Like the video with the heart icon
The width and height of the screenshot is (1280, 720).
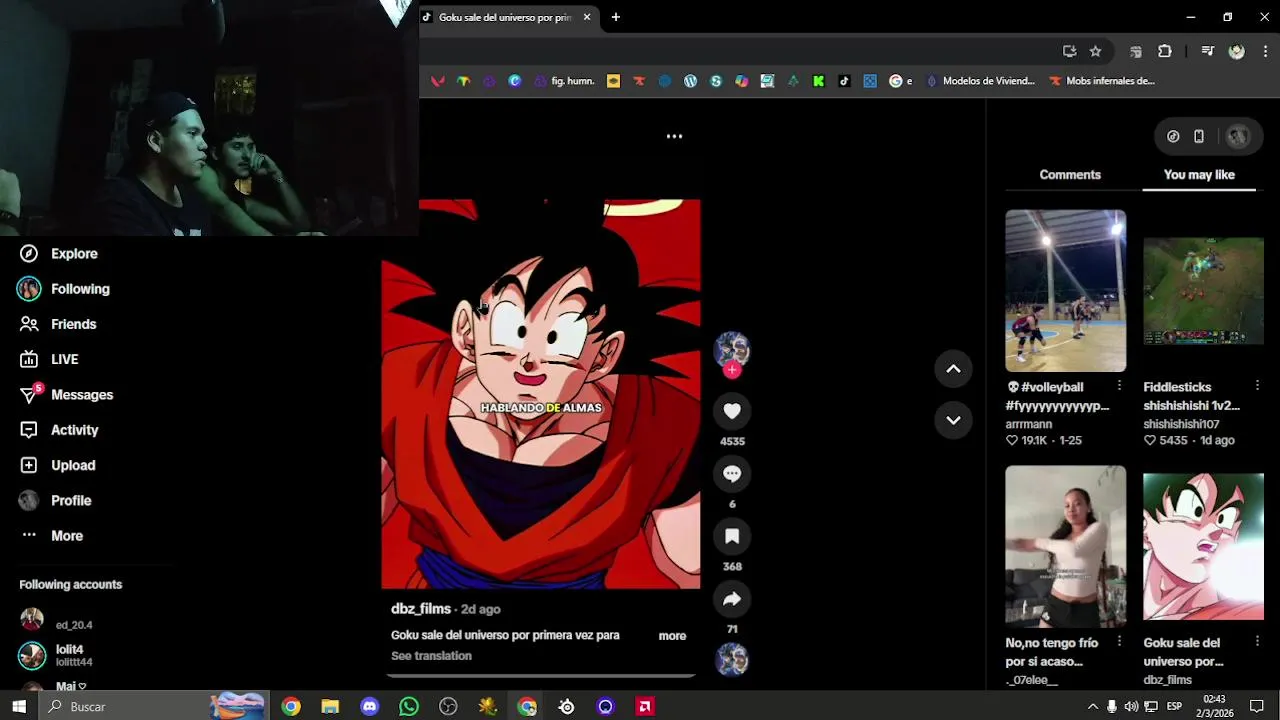click(x=732, y=411)
